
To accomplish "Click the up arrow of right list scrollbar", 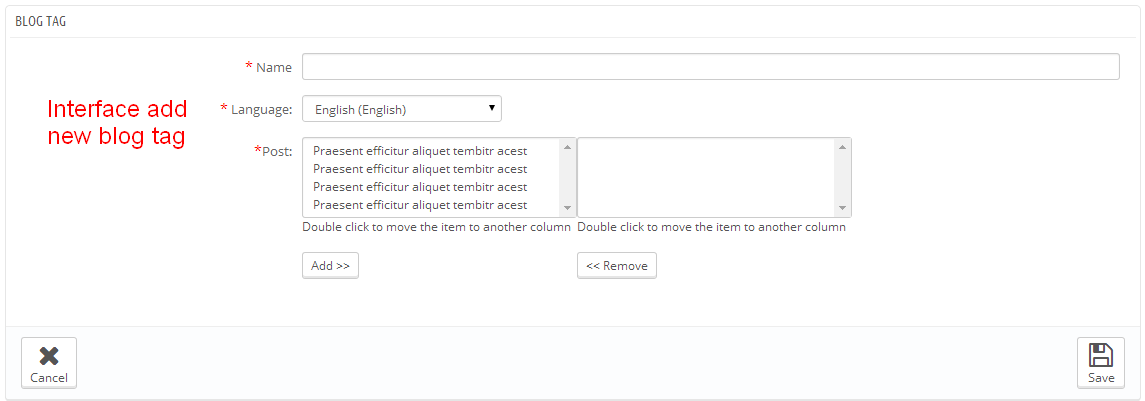I will tap(843, 147).
